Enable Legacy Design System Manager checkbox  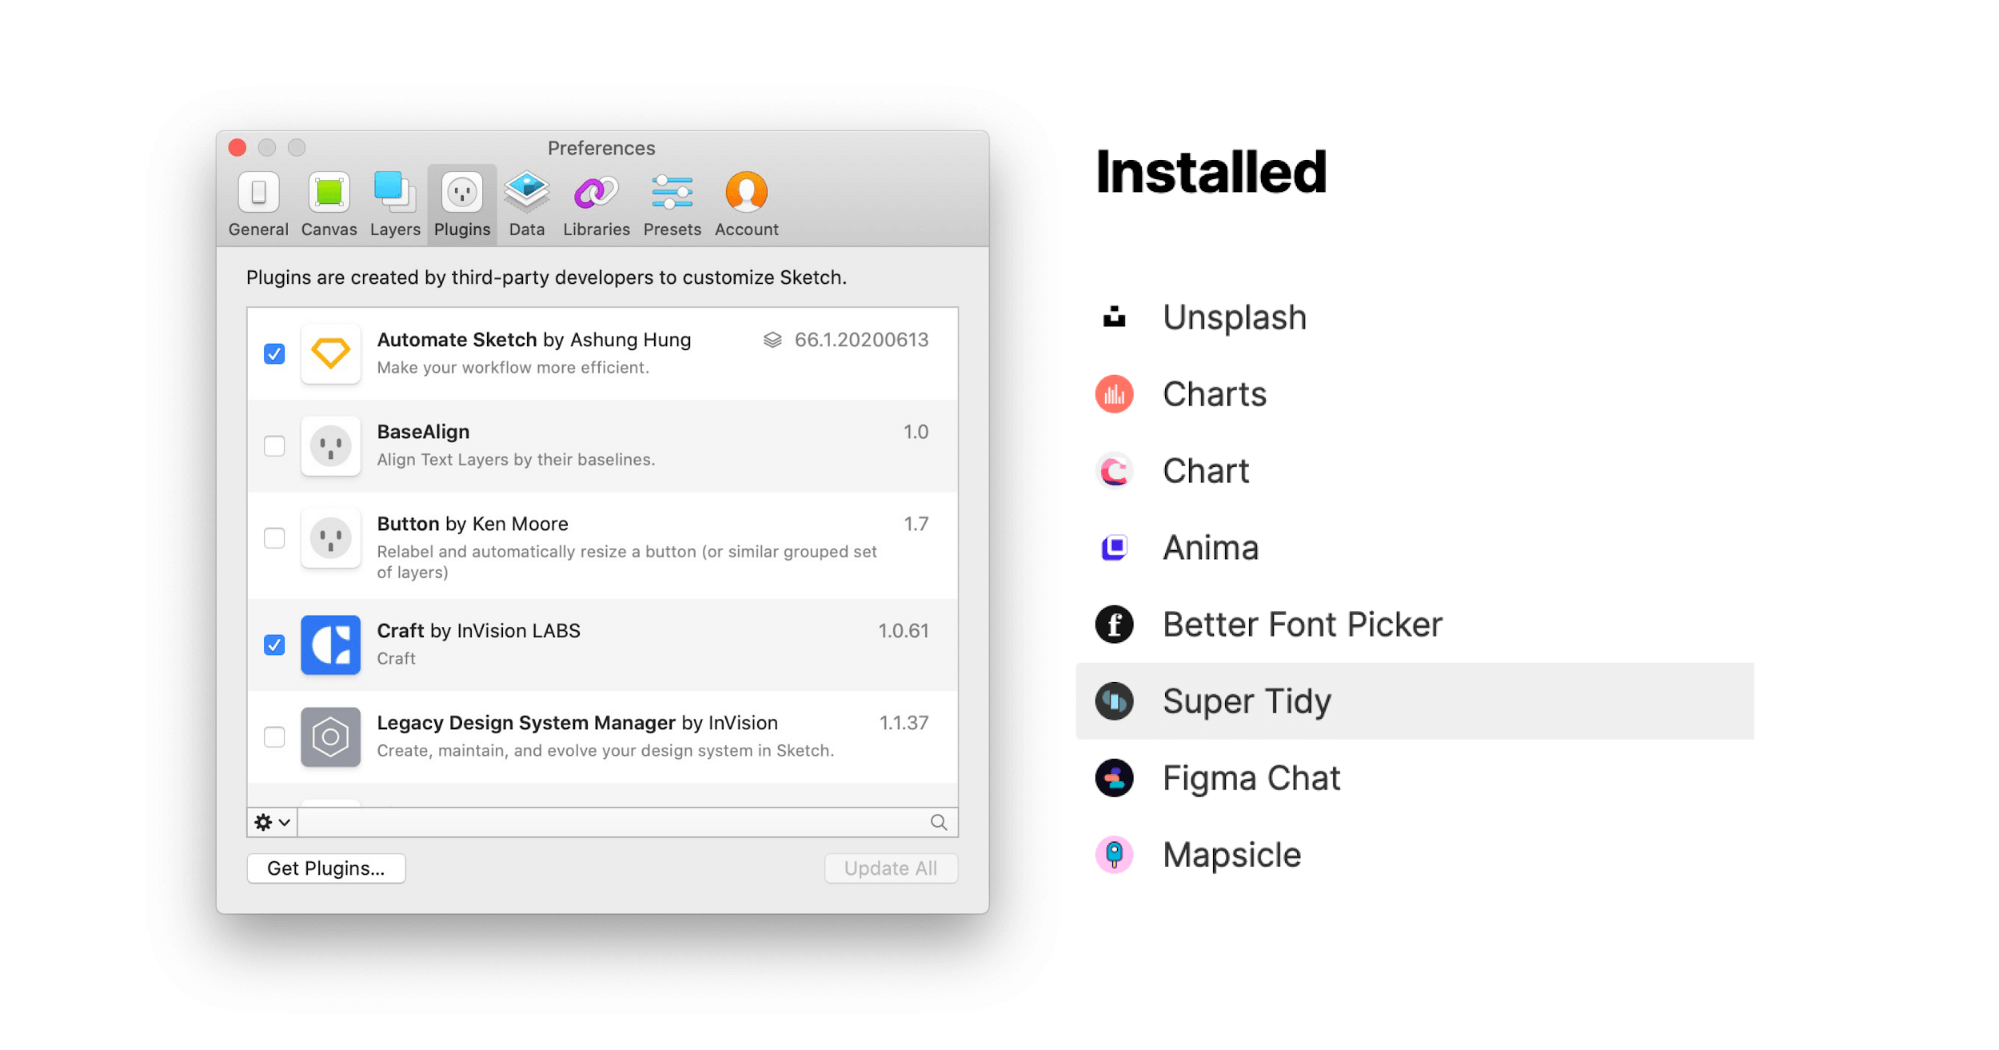click(x=274, y=737)
